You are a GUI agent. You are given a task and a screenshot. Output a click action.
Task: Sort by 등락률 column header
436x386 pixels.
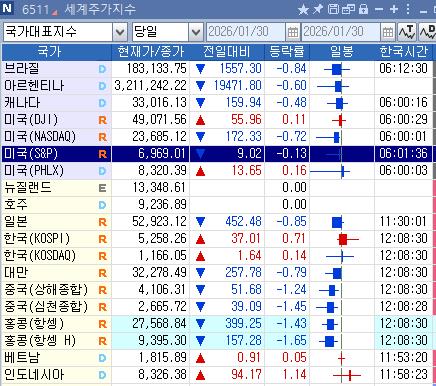[x=287, y=52]
